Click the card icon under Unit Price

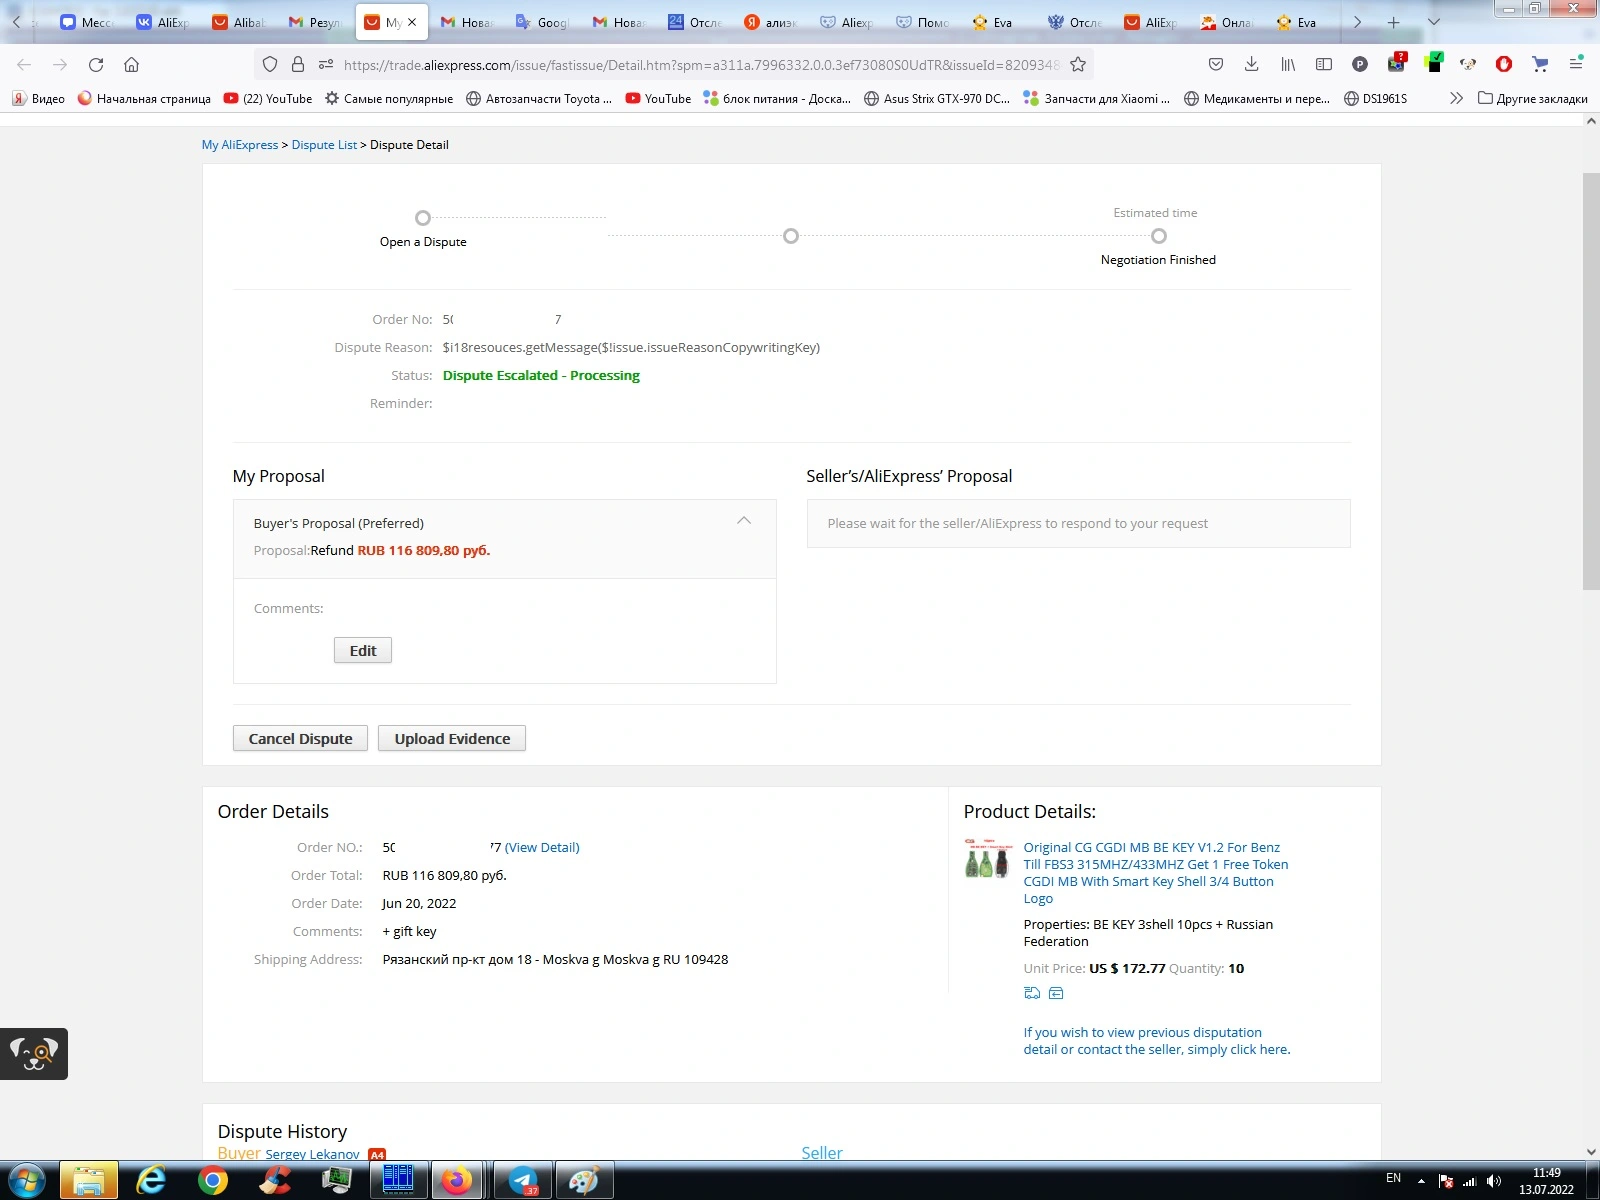click(1056, 993)
